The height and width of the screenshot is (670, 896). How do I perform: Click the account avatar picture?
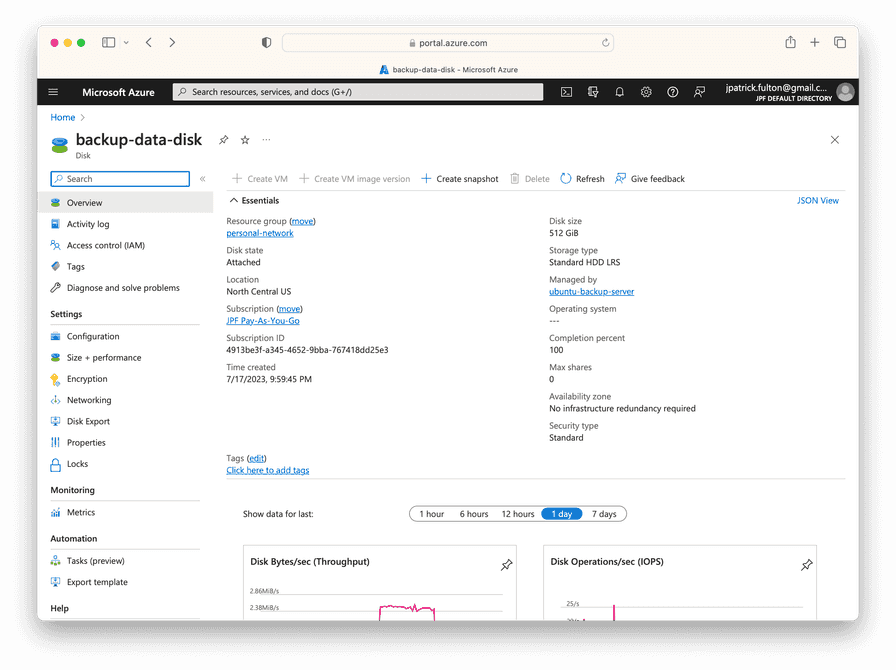coord(845,92)
